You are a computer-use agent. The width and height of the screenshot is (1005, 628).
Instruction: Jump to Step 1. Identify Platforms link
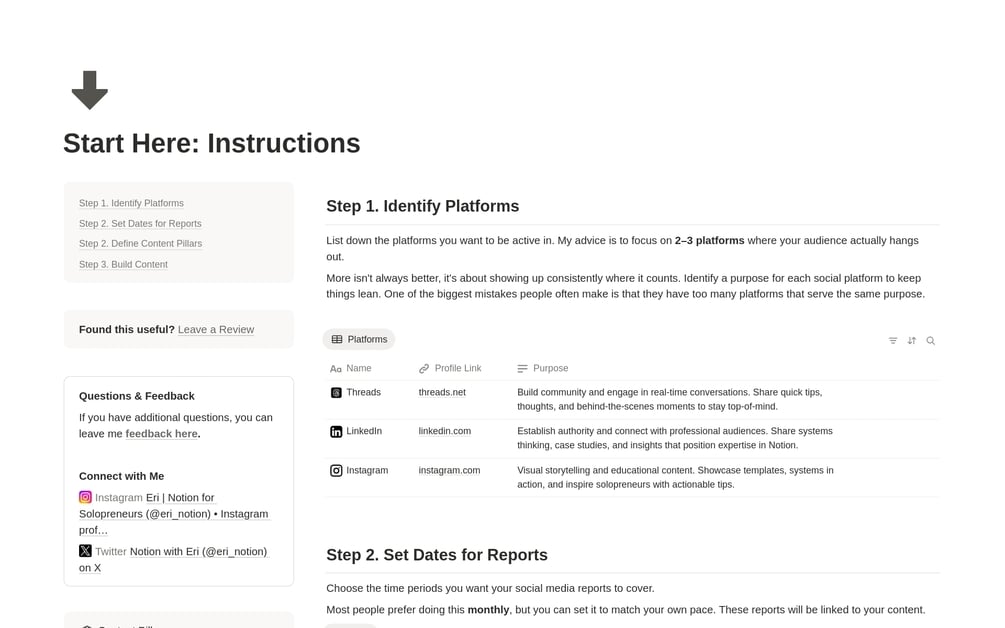[131, 203]
